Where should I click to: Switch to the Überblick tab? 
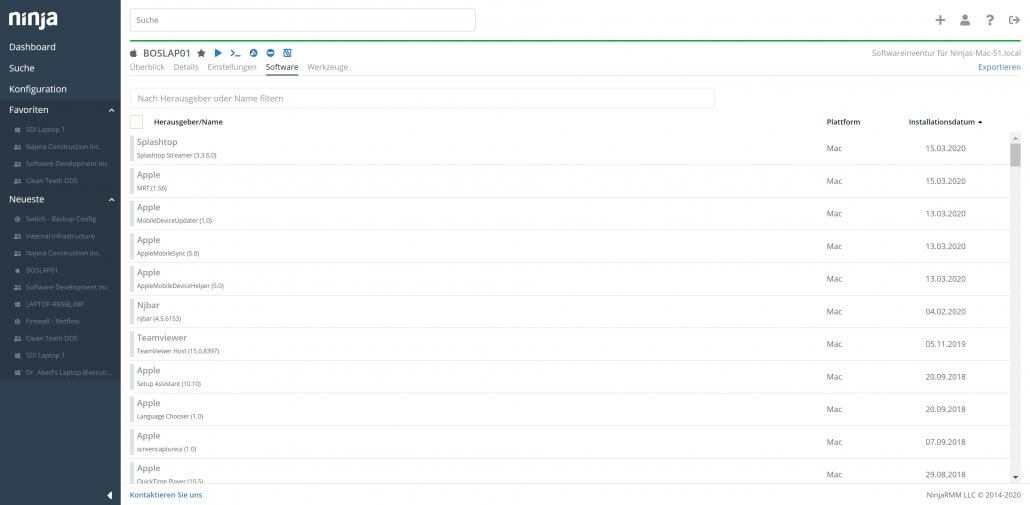147,67
